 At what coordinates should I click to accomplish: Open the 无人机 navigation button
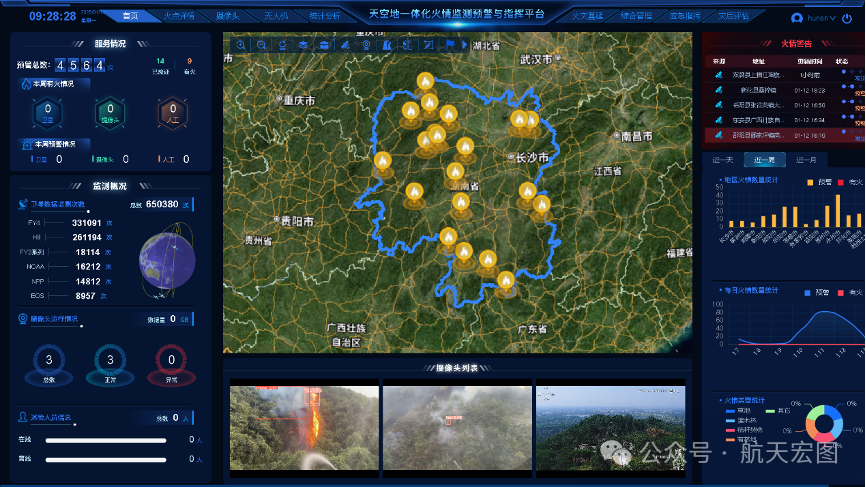(x=275, y=16)
